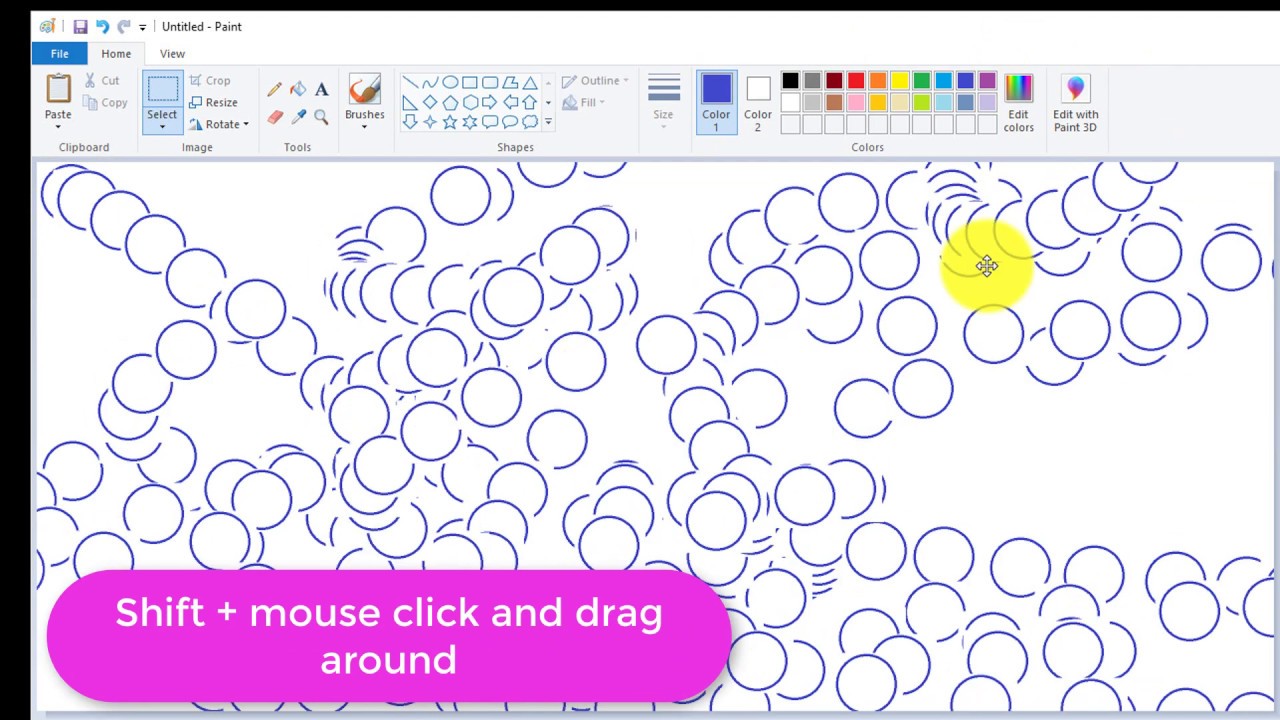1280x720 pixels.
Task: Open the Paint app icon menu
Action: (x=47, y=27)
